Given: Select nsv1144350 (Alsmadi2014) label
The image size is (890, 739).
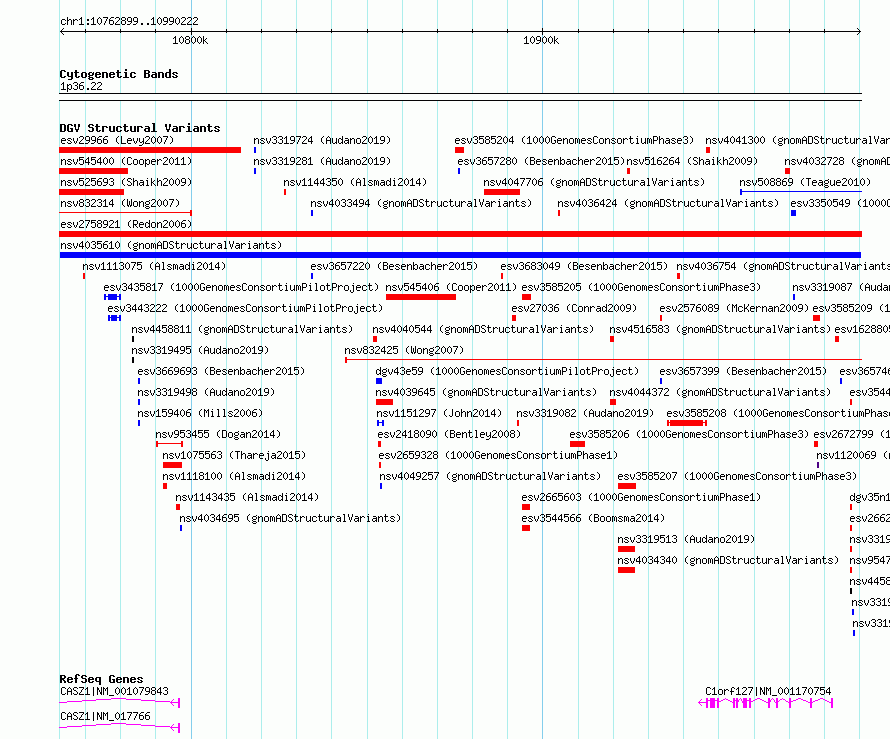Looking at the screenshot, I should pyautogui.click(x=355, y=182).
